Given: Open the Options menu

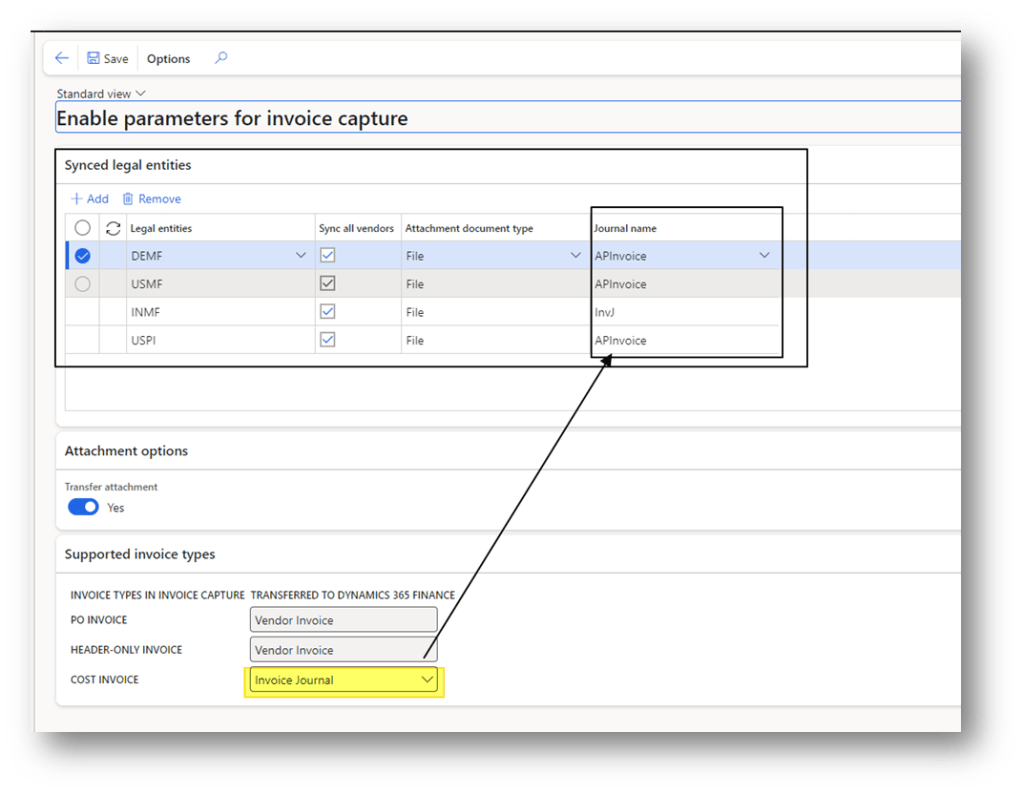Looking at the screenshot, I should tap(168, 59).
